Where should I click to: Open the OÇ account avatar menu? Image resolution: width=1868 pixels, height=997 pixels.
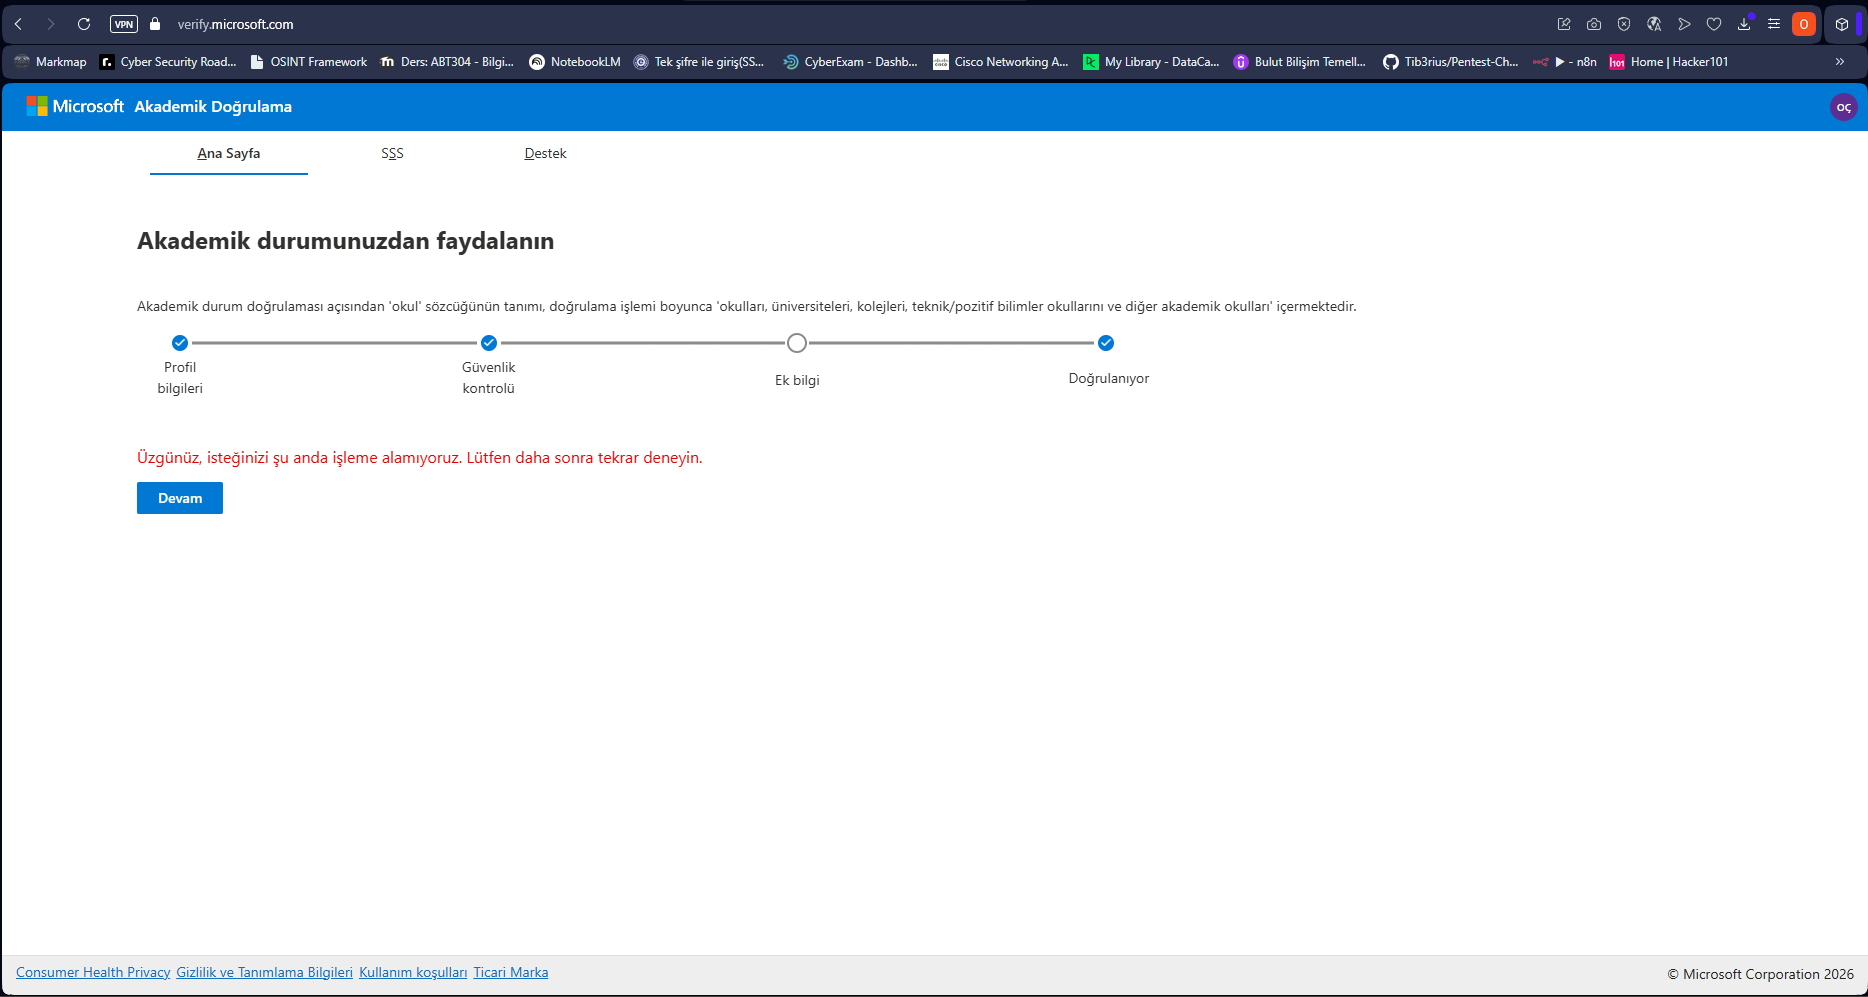coord(1843,107)
